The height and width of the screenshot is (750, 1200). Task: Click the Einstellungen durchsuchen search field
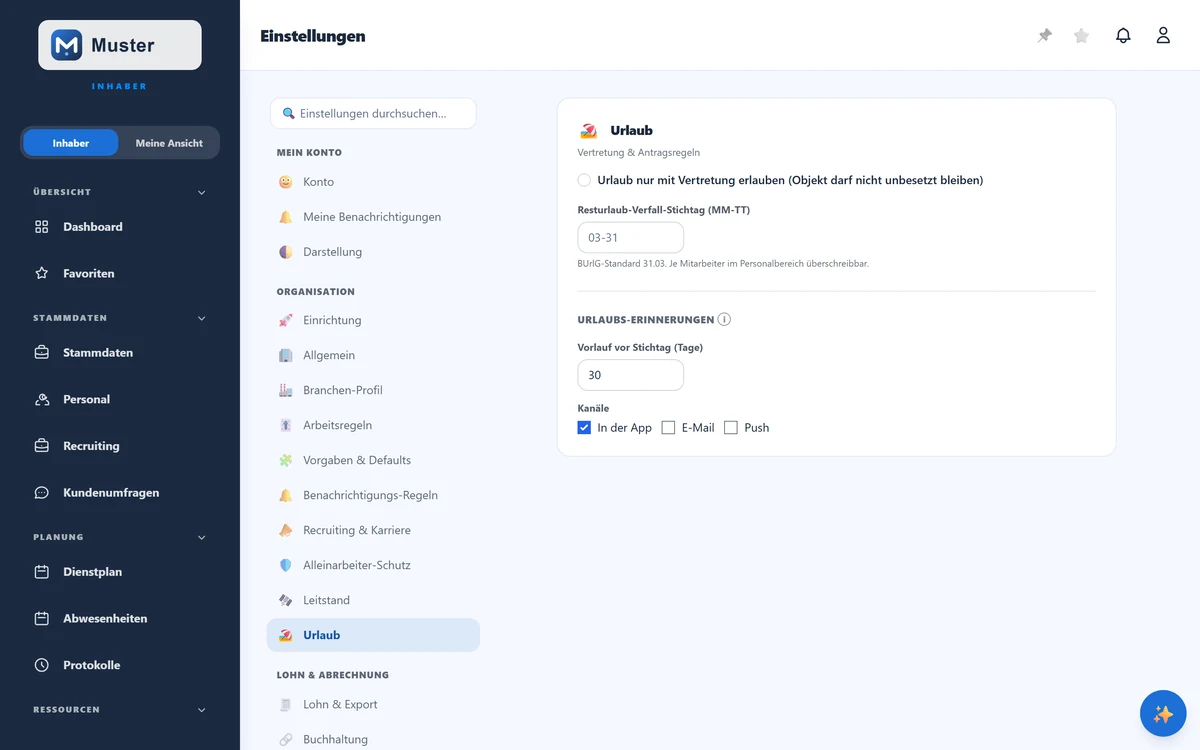pyautogui.click(x=373, y=113)
